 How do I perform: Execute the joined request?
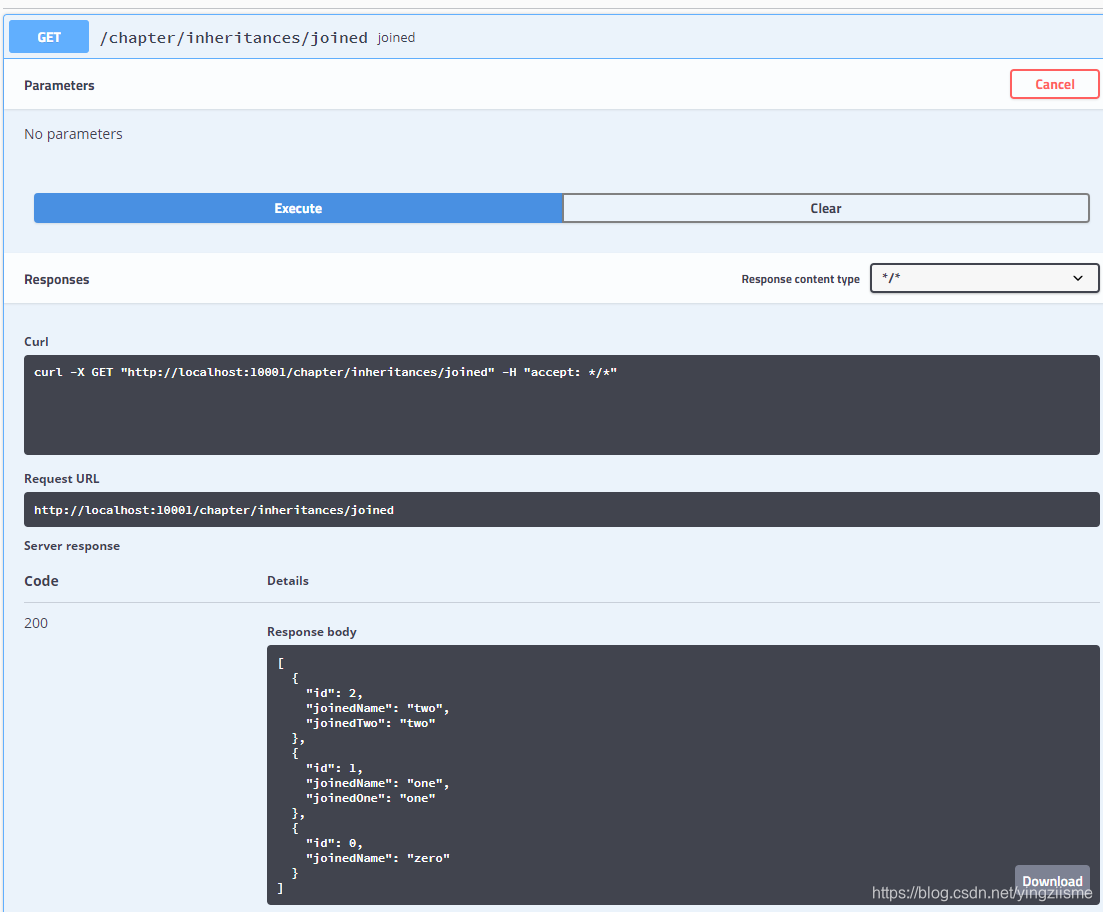pyautogui.click(x=298, y=208)
